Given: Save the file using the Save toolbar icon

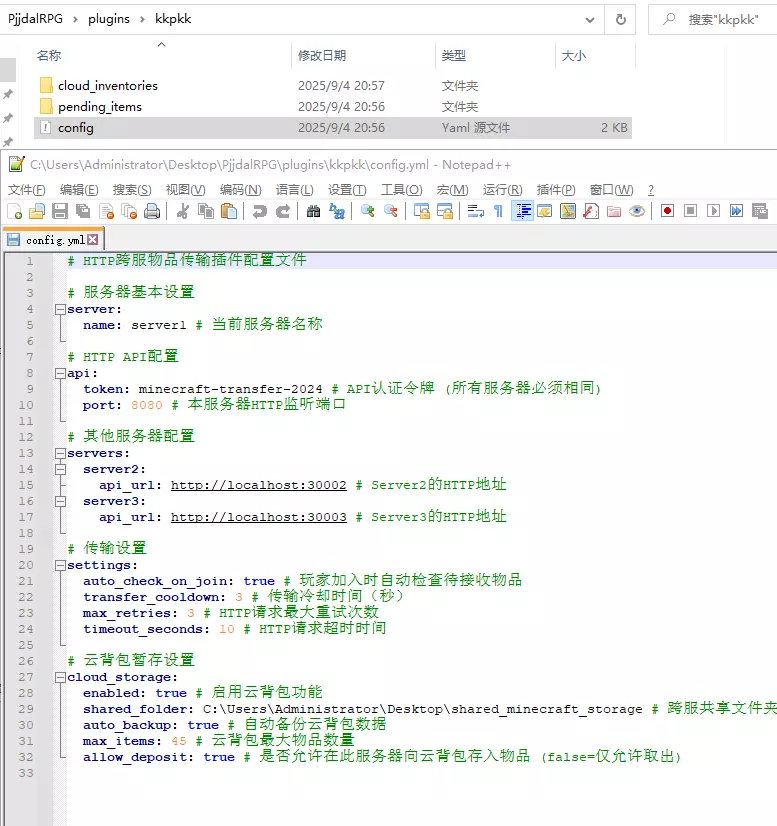Looking at the screenshot, I should click(x=60, y=211).
